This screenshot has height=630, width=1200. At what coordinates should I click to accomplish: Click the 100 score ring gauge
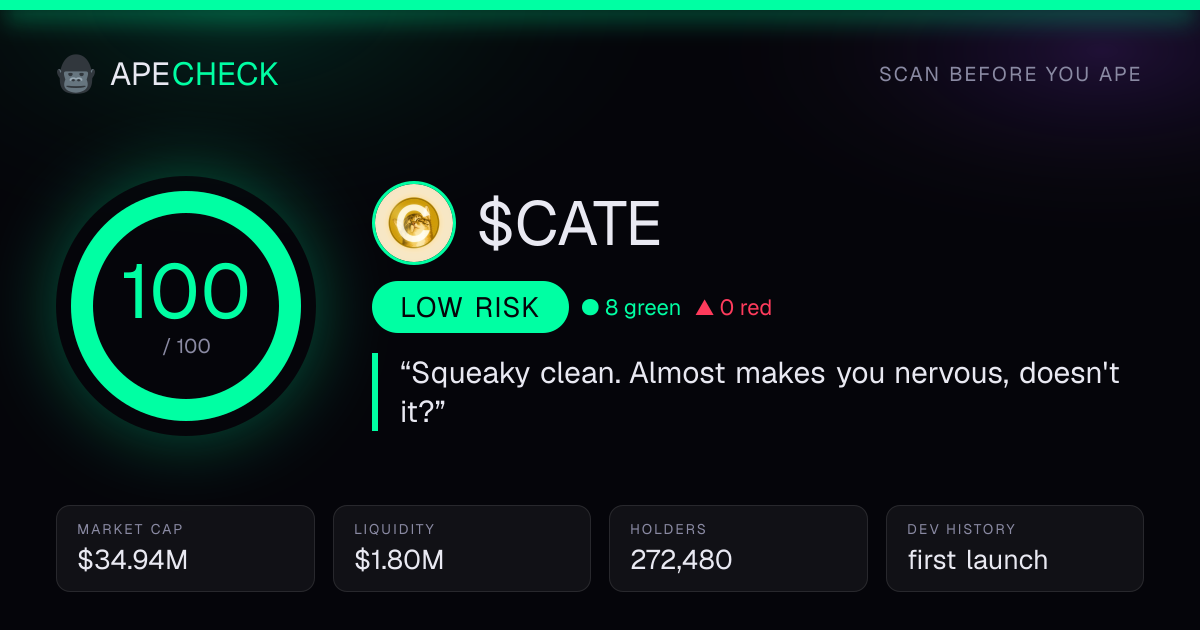186,306
